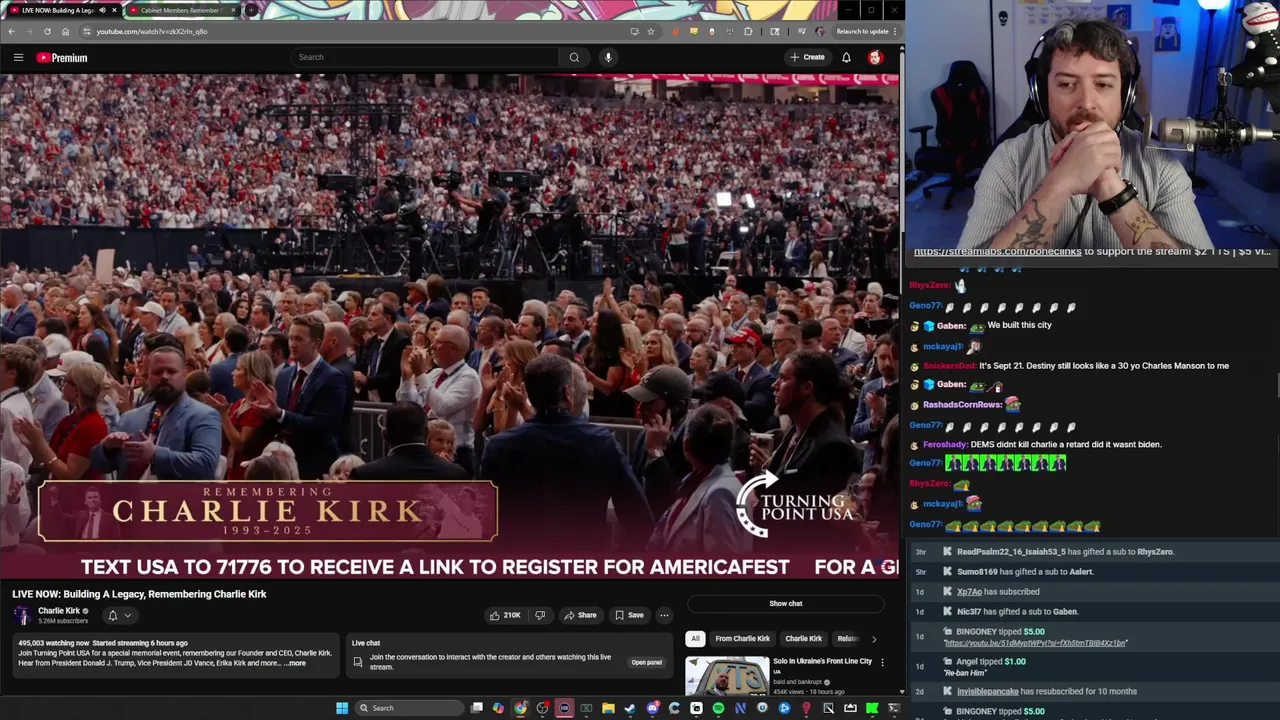Open options for Solo In Ukraine video

coord(882,662)
